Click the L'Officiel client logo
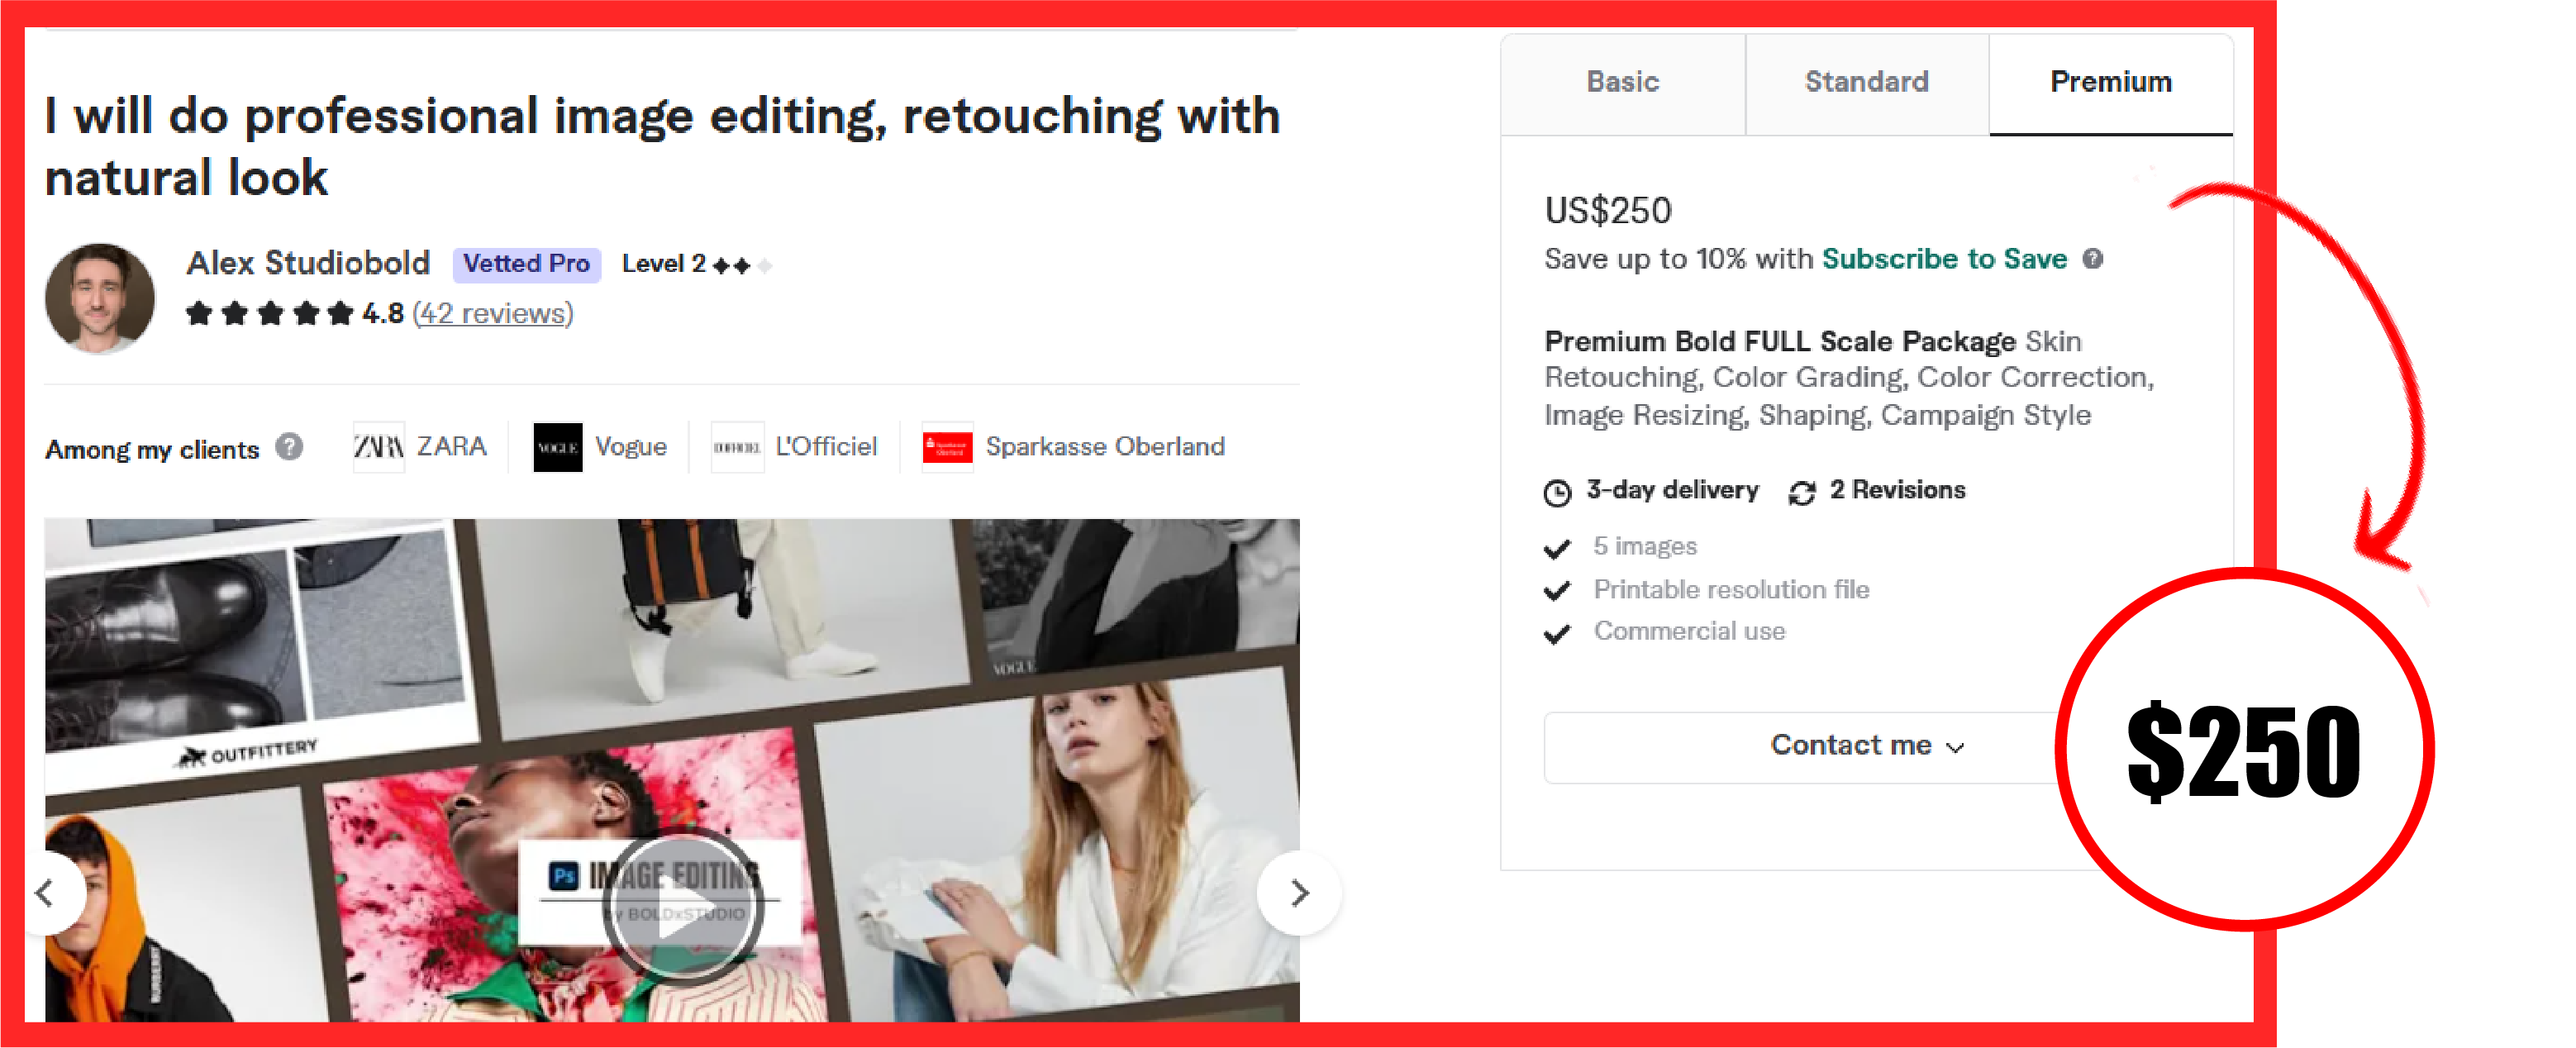 point(737,447)
